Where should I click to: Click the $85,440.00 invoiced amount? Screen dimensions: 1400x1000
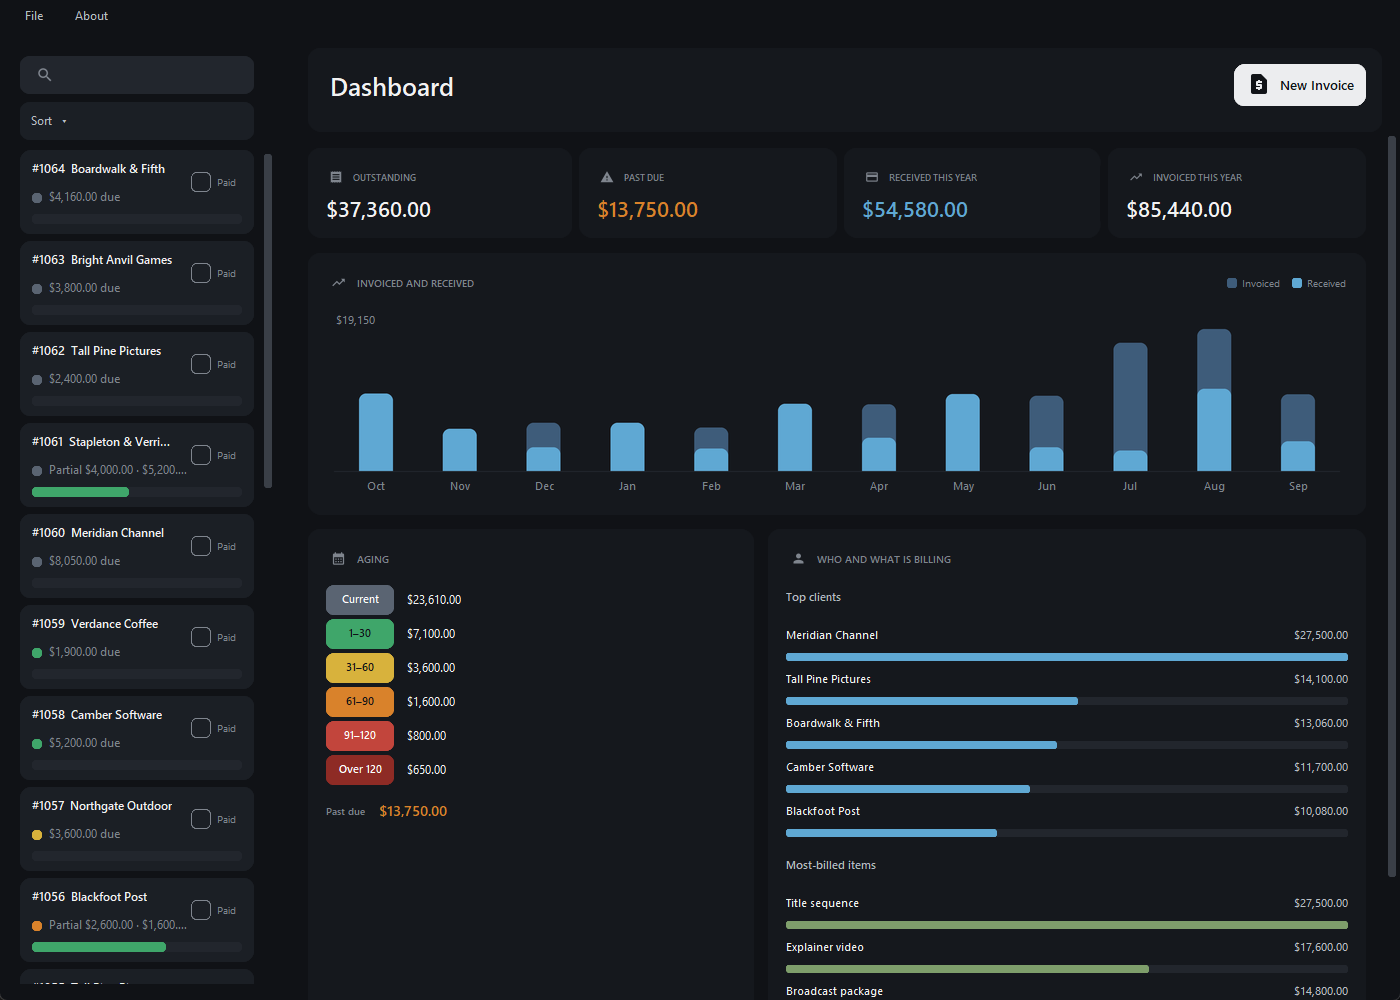click(1179, 210)
